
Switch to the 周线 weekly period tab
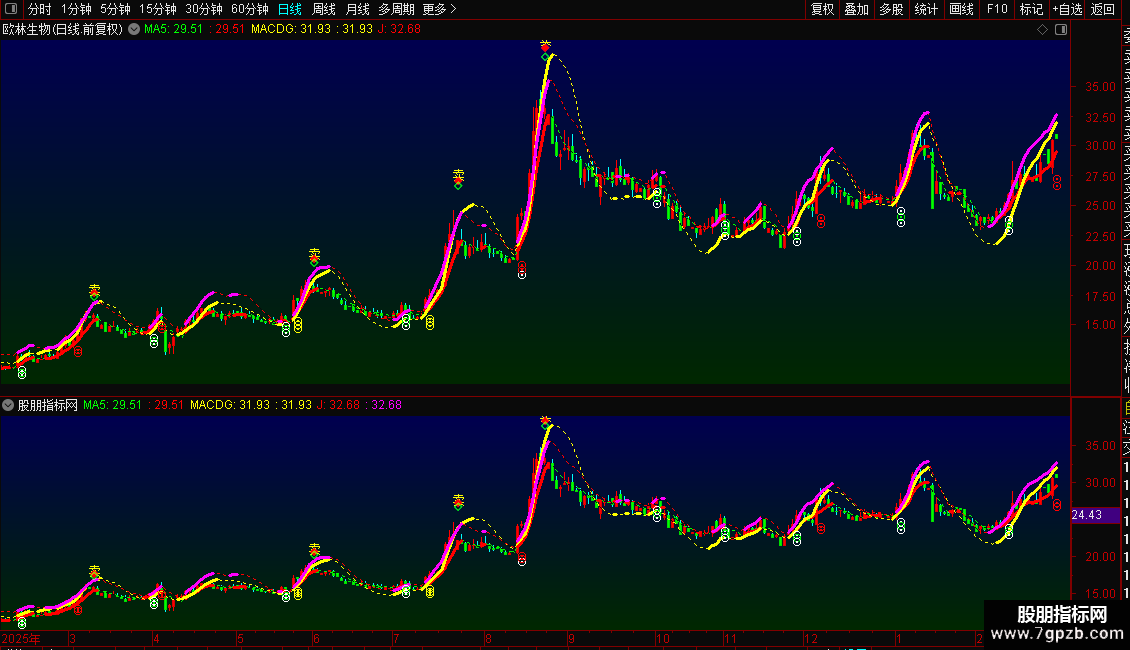pos(324,9)
